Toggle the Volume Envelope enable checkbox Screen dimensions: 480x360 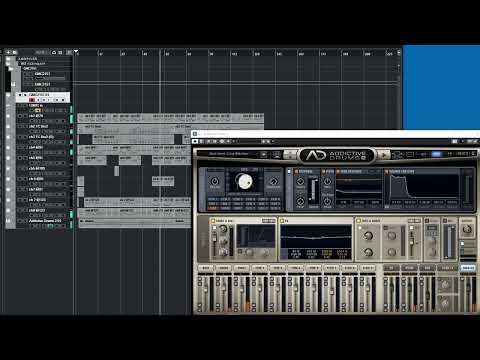point(387,172)
